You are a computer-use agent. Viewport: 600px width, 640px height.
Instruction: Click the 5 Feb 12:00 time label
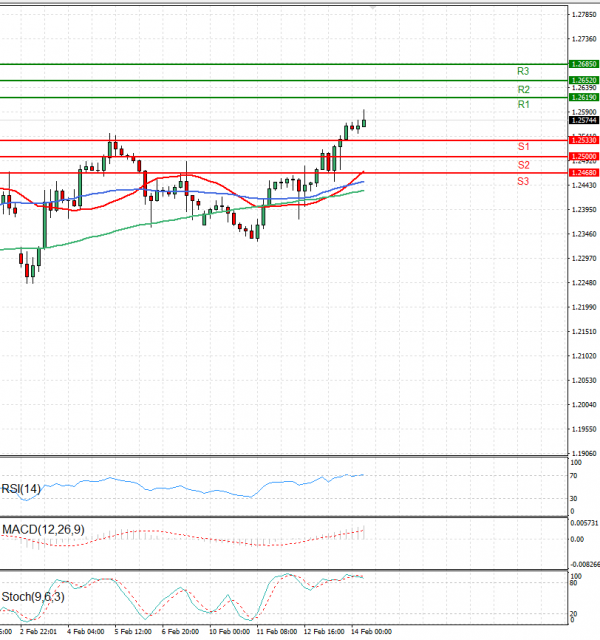point(133,631)
